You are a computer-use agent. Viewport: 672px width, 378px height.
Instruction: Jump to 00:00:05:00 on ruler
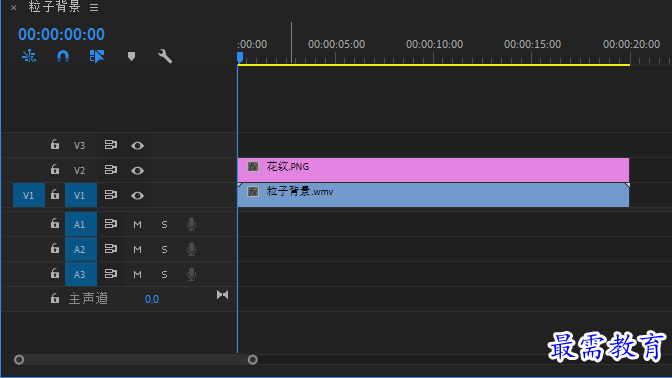click(x=336, y=45)
